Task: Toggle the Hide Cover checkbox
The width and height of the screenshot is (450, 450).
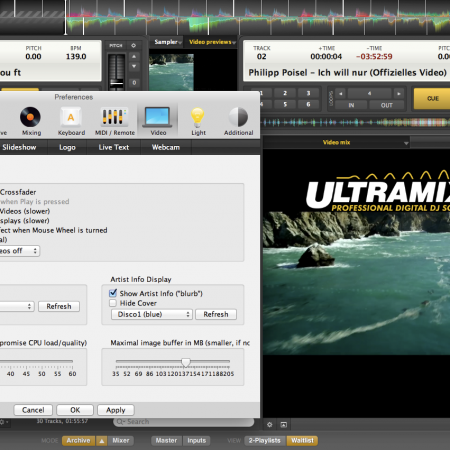Action: (113, 303)
